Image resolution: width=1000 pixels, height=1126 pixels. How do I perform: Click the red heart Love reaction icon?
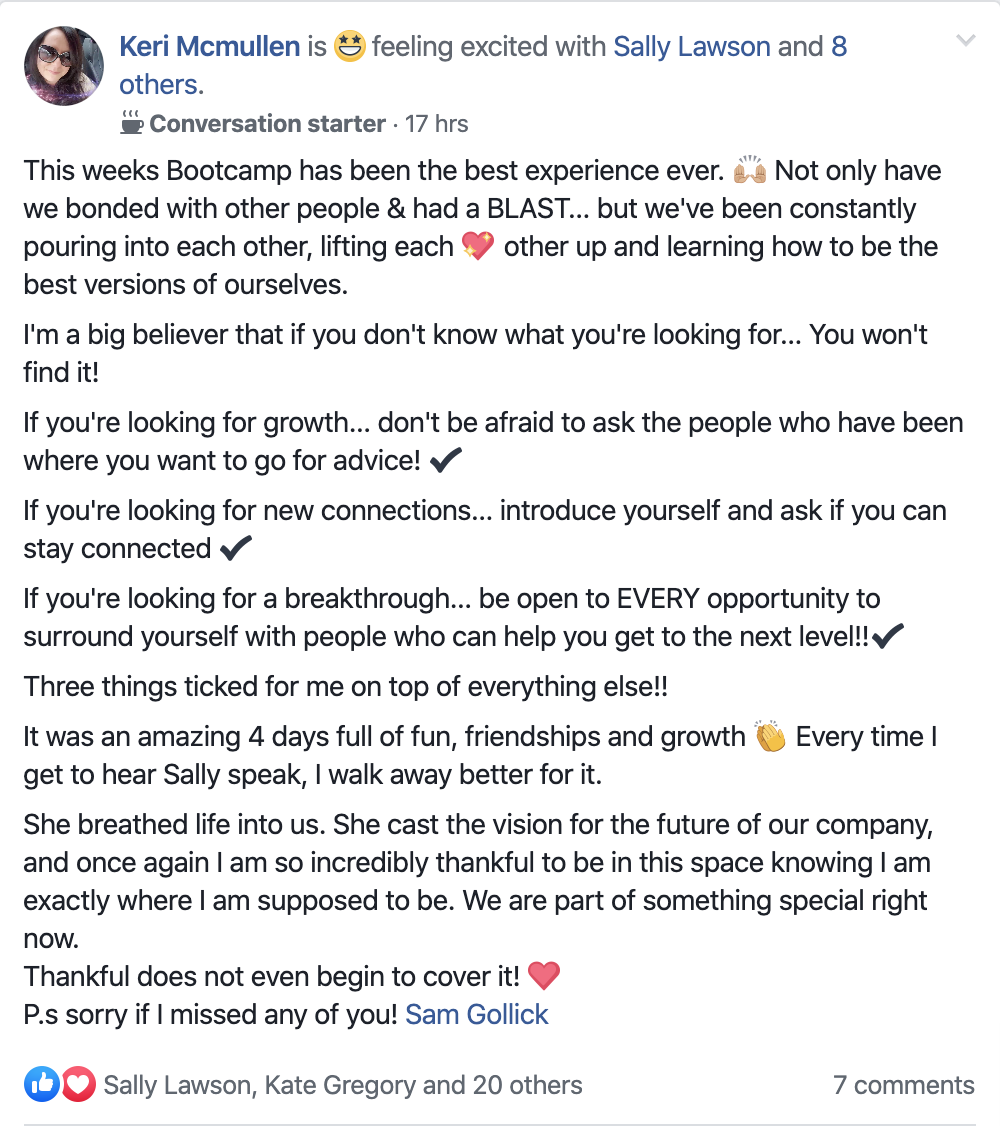click(x=78, y=1084)
